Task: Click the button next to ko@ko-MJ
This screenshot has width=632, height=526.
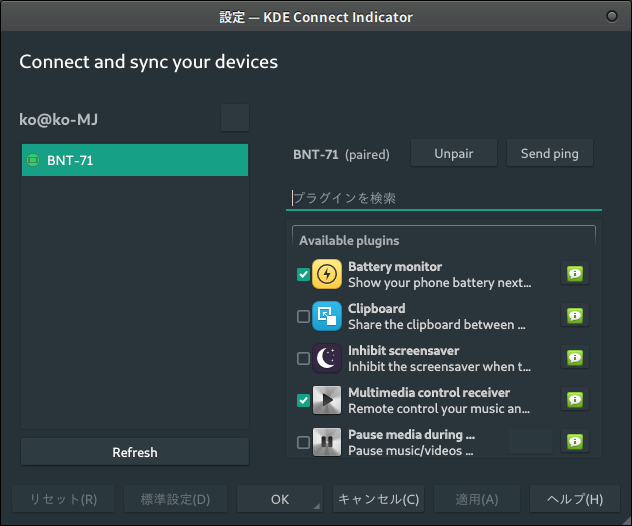Action: 235,118
